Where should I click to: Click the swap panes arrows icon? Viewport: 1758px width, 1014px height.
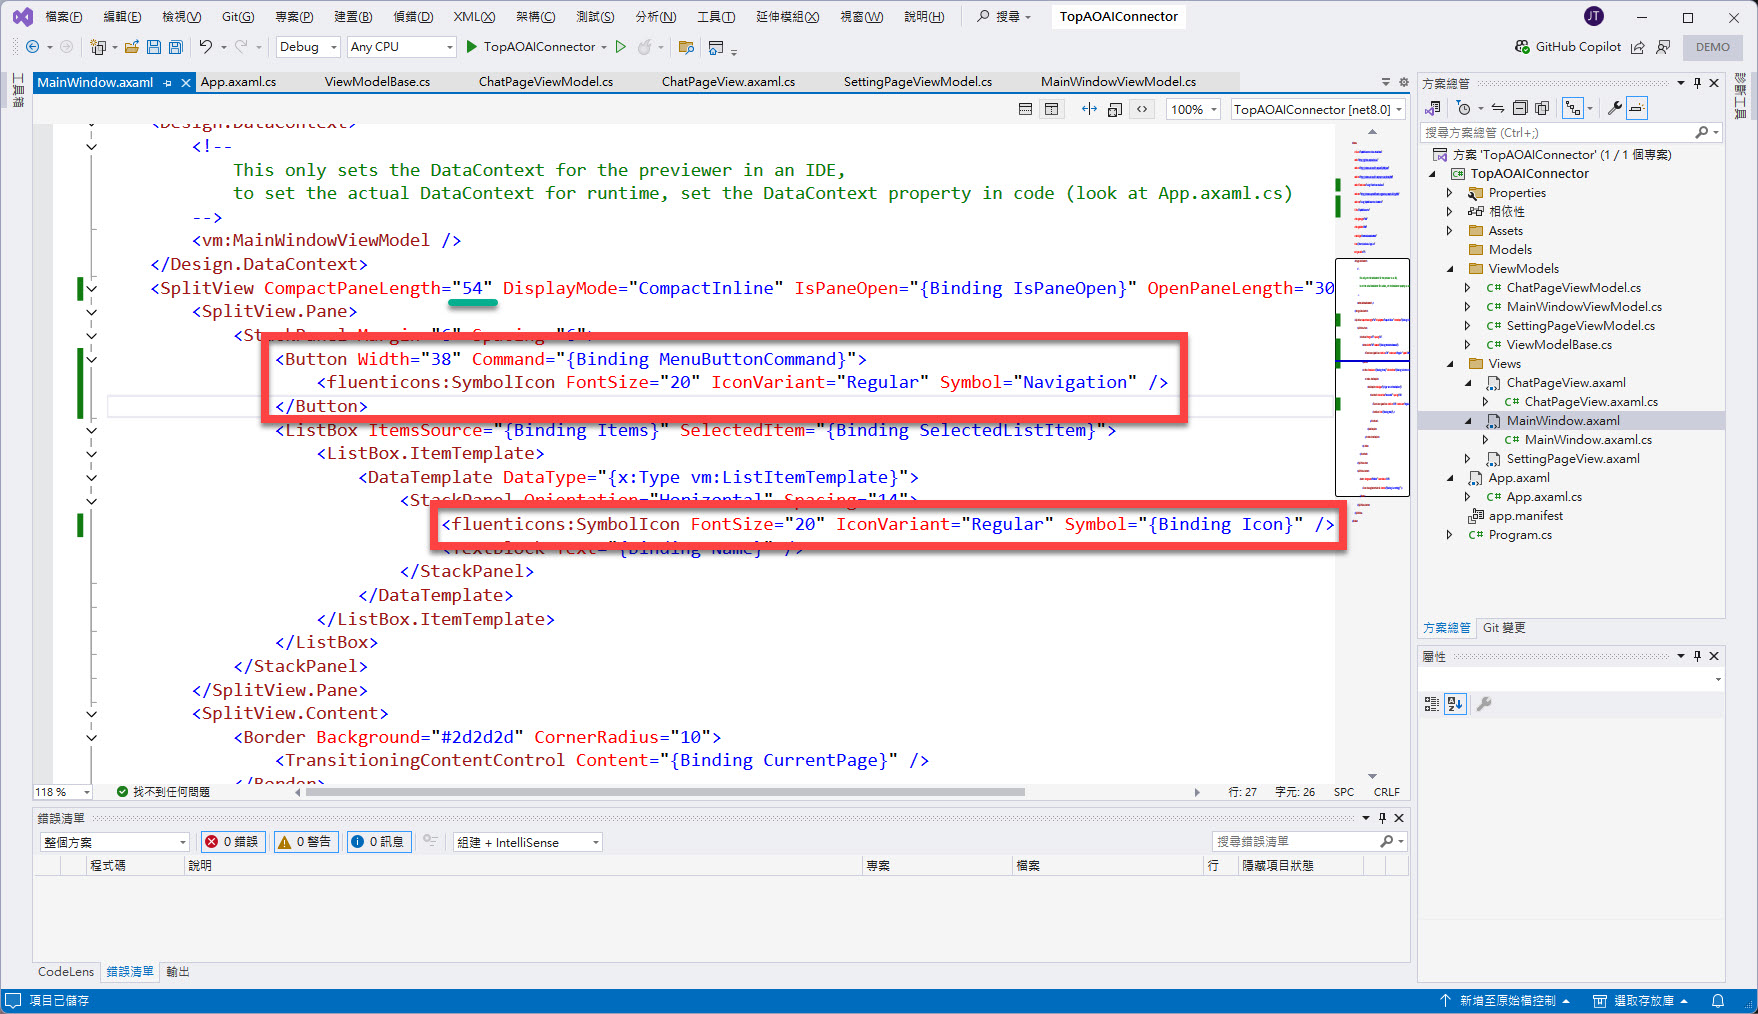[x=1089, y=109]
